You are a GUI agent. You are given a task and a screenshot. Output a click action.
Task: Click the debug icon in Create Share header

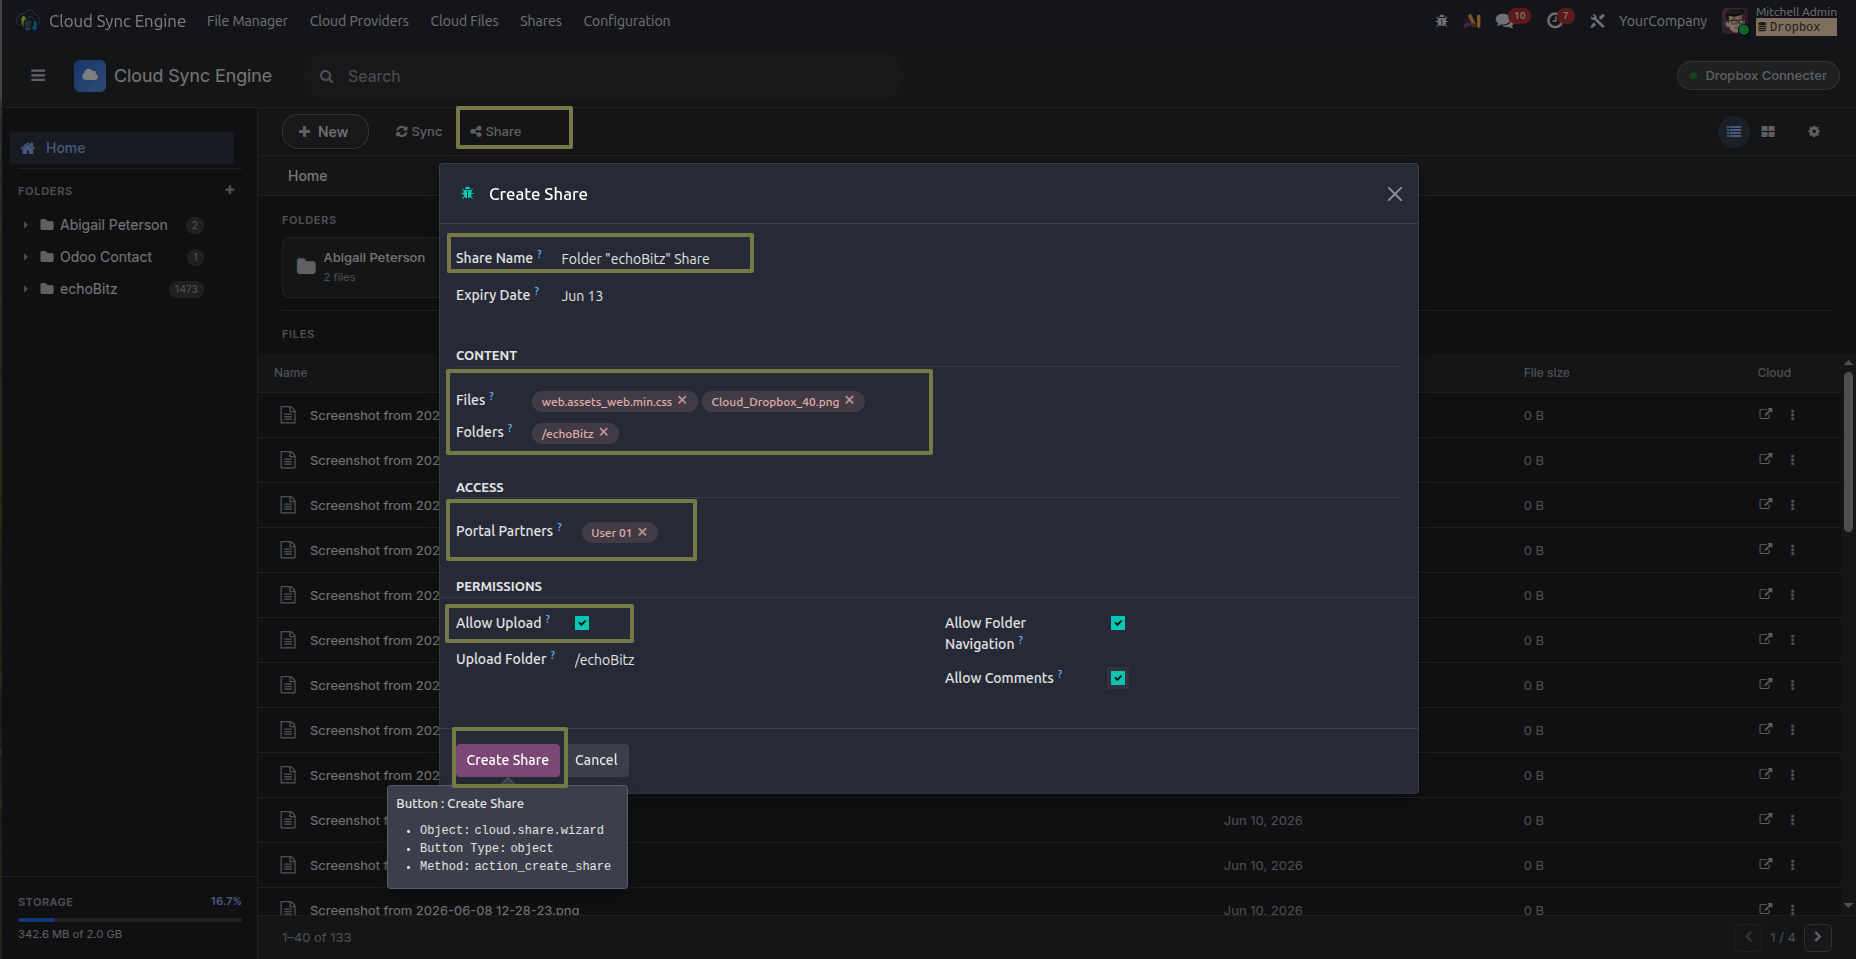pos(467,193)
